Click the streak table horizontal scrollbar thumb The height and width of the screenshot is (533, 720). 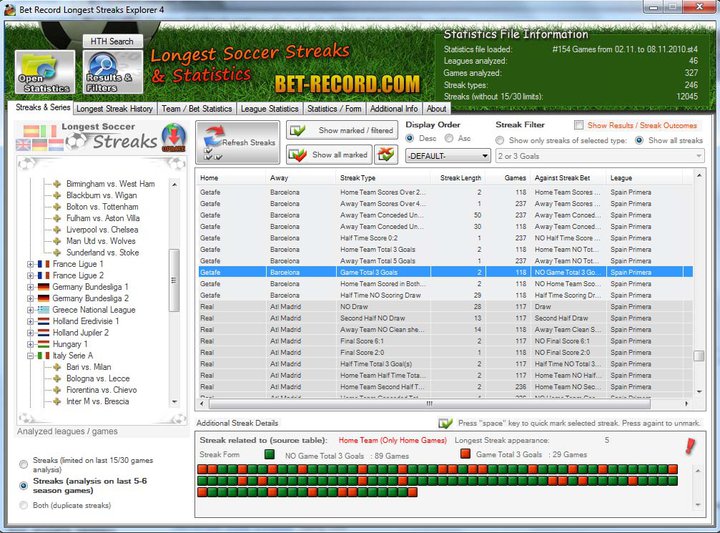coord(430,404)
